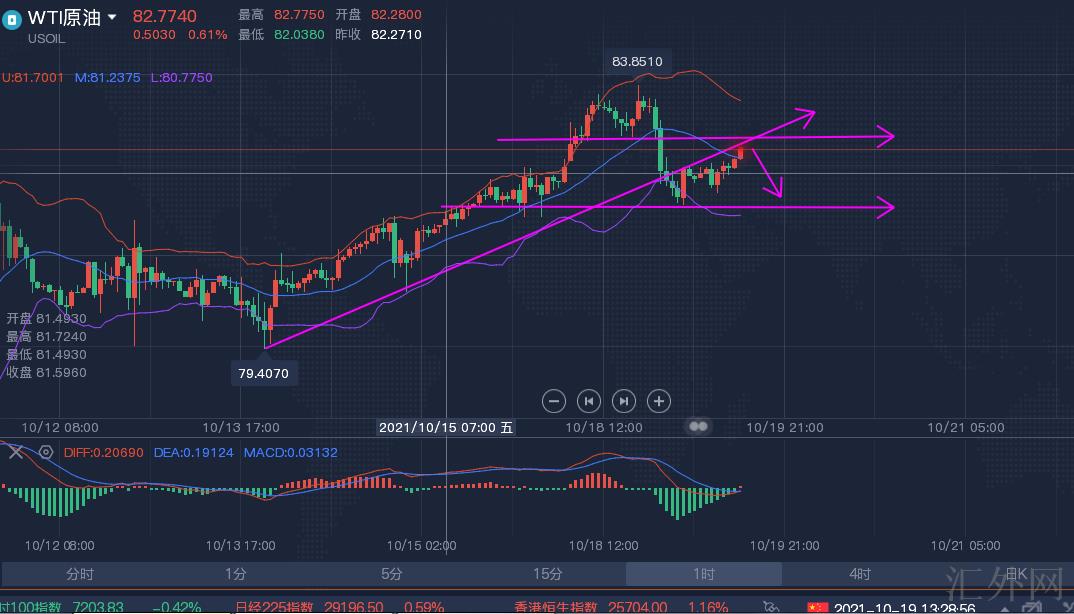The image size is (1074, 614).
Task: Click the double-circle handle on time axis
Action: [x=698, y=426]
